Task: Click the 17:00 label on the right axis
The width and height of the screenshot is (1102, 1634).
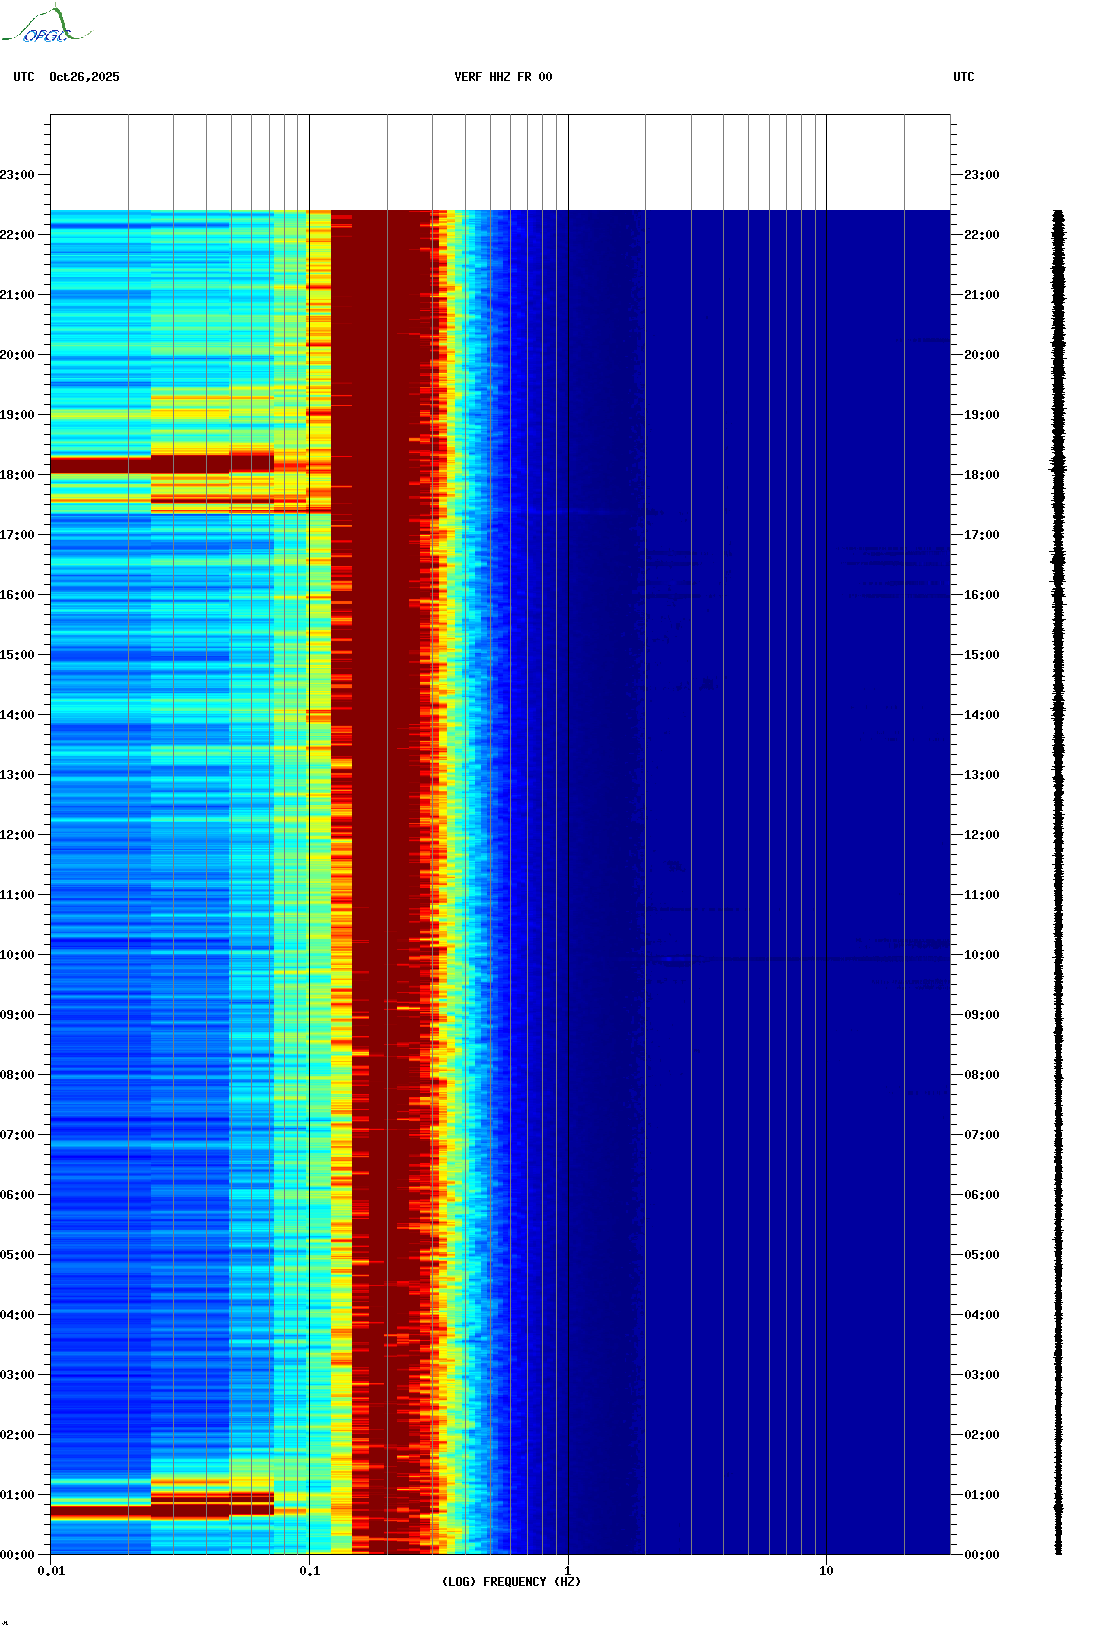Action: (x=982, y=535)
